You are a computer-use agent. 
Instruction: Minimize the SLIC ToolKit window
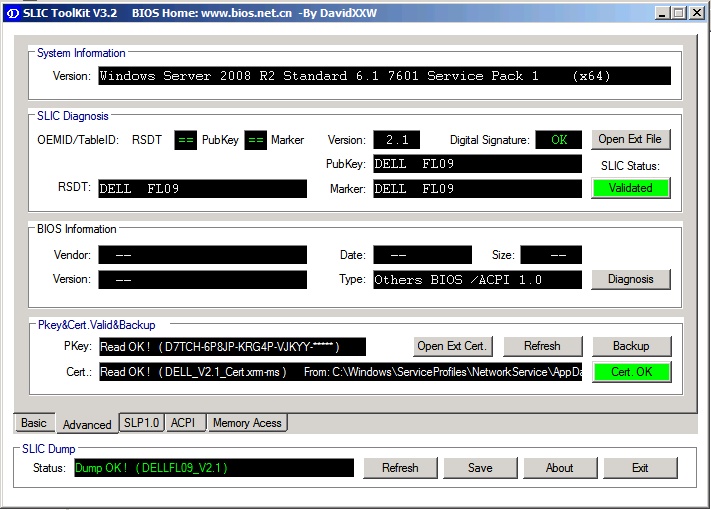pyautogui.click(x=662, y=13)
